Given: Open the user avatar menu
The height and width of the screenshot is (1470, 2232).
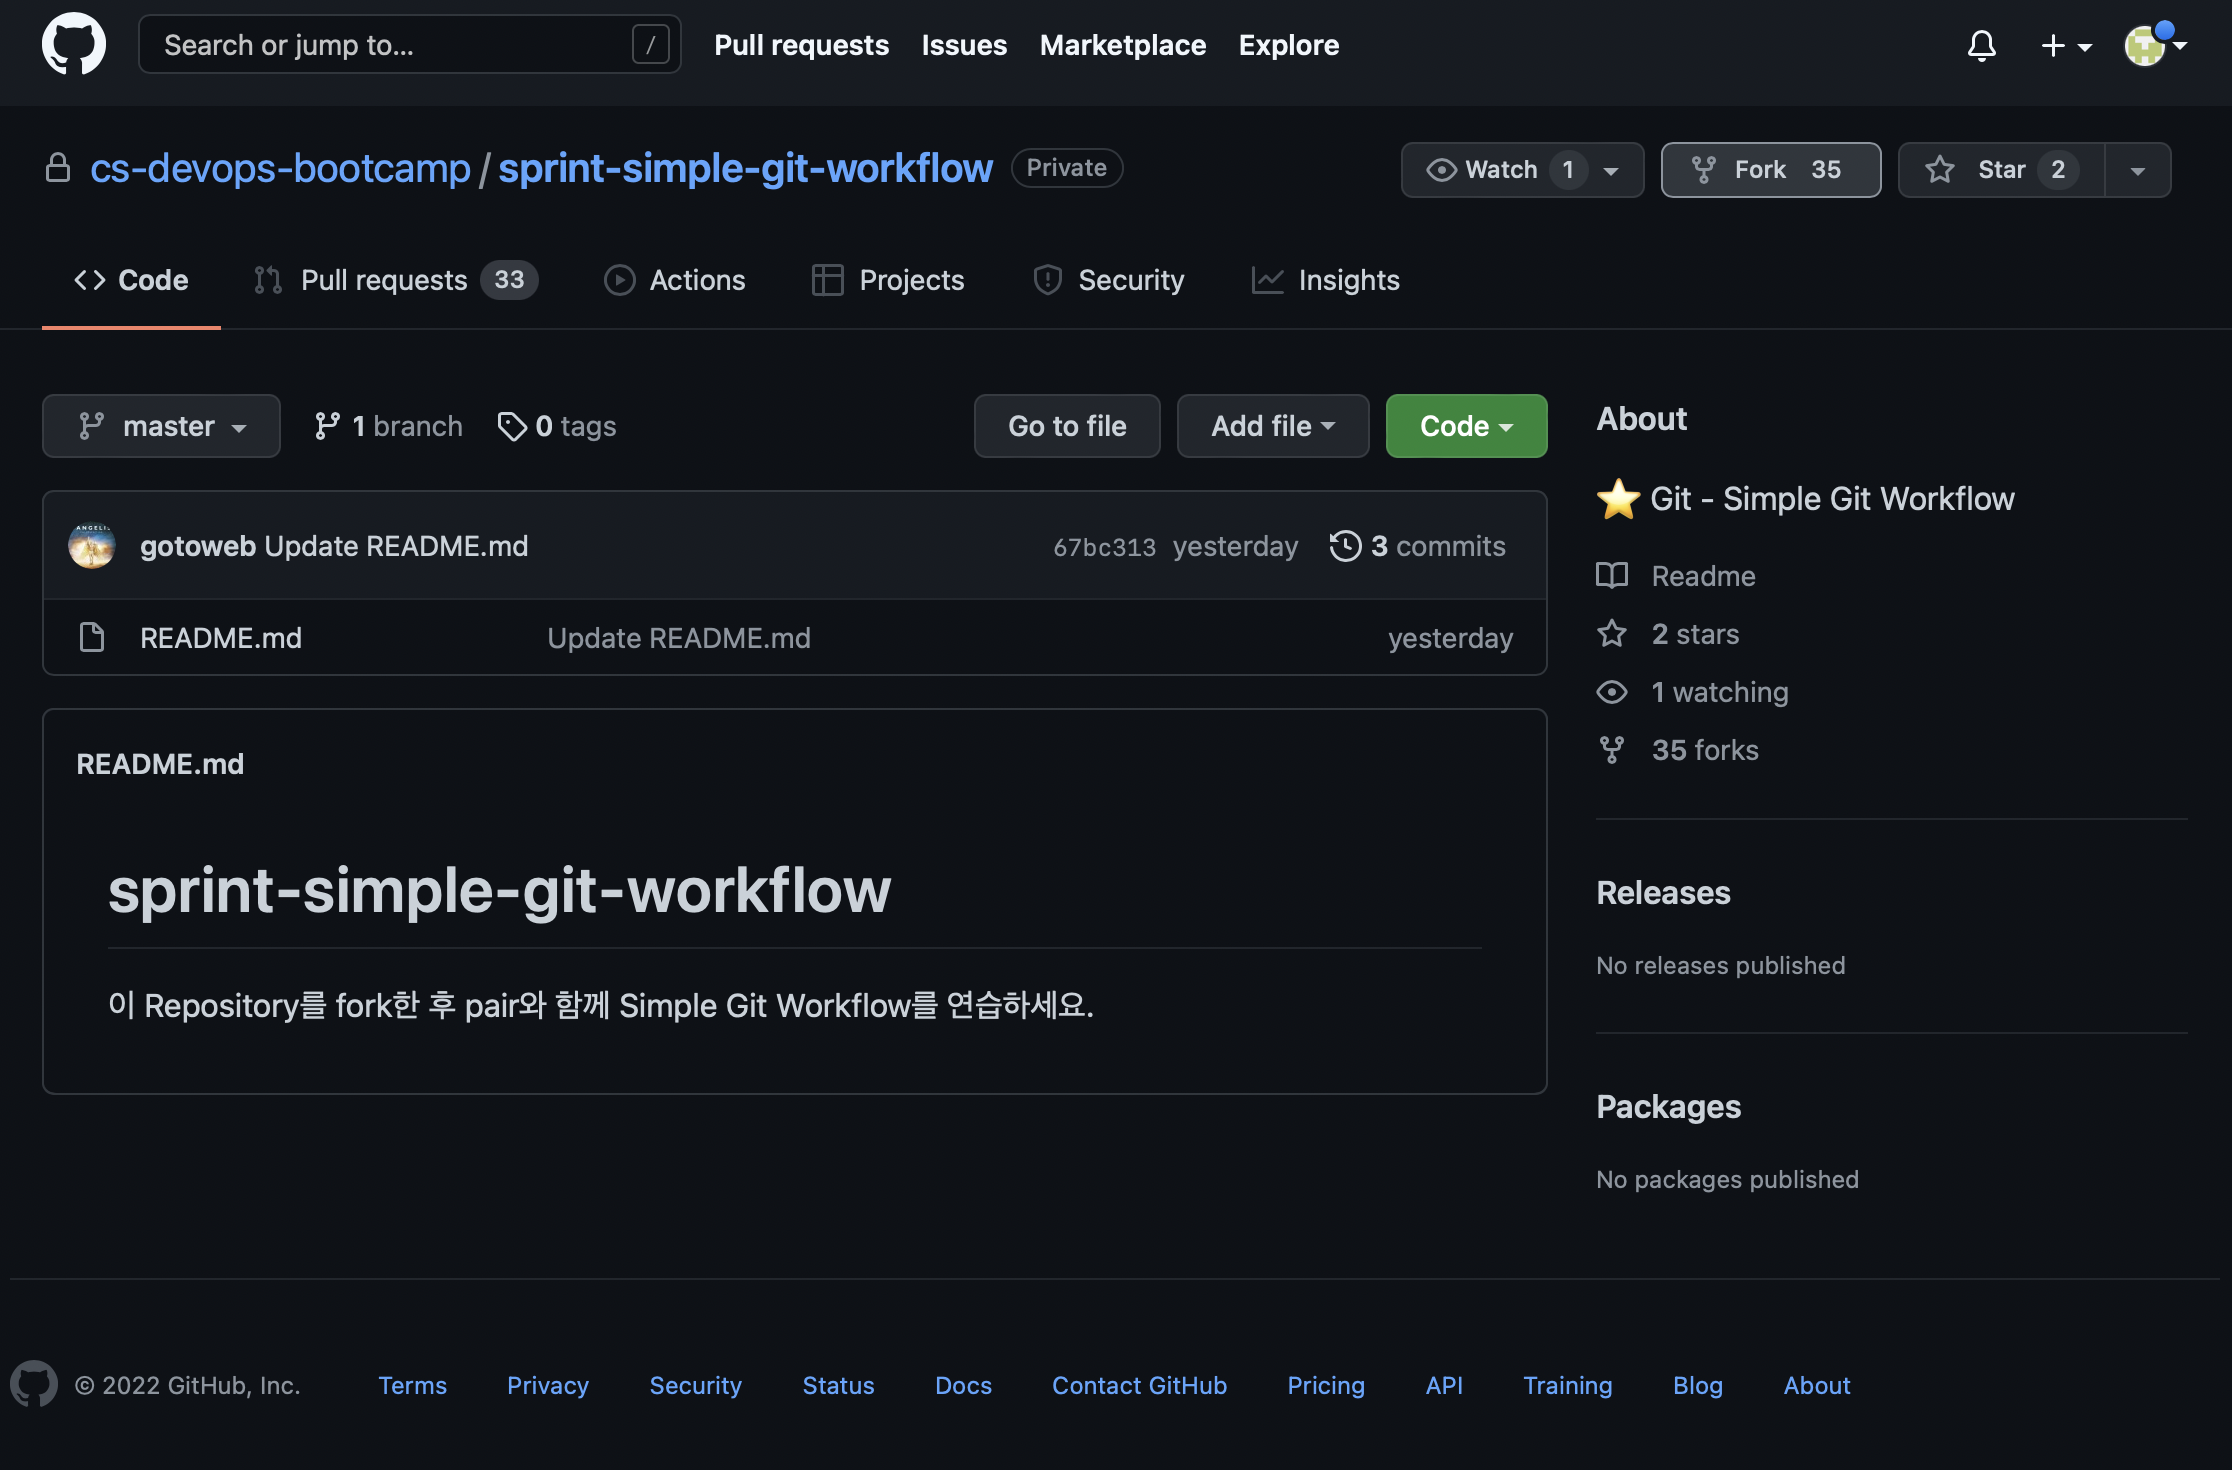Looking at the screenshot, I should (2155, 45).
